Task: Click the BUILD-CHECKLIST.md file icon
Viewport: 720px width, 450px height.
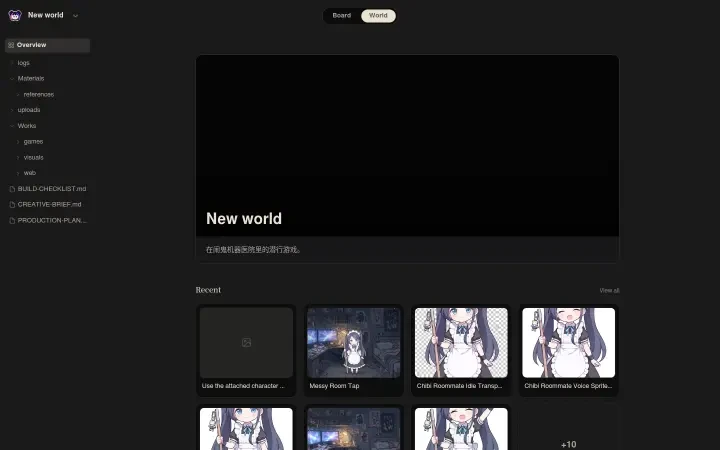Action: tap(12, 189)
